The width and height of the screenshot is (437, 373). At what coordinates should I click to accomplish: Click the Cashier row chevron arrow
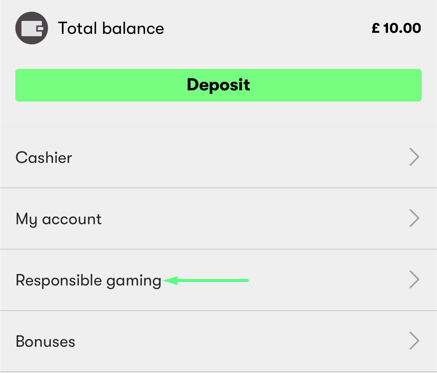[414, 157]
